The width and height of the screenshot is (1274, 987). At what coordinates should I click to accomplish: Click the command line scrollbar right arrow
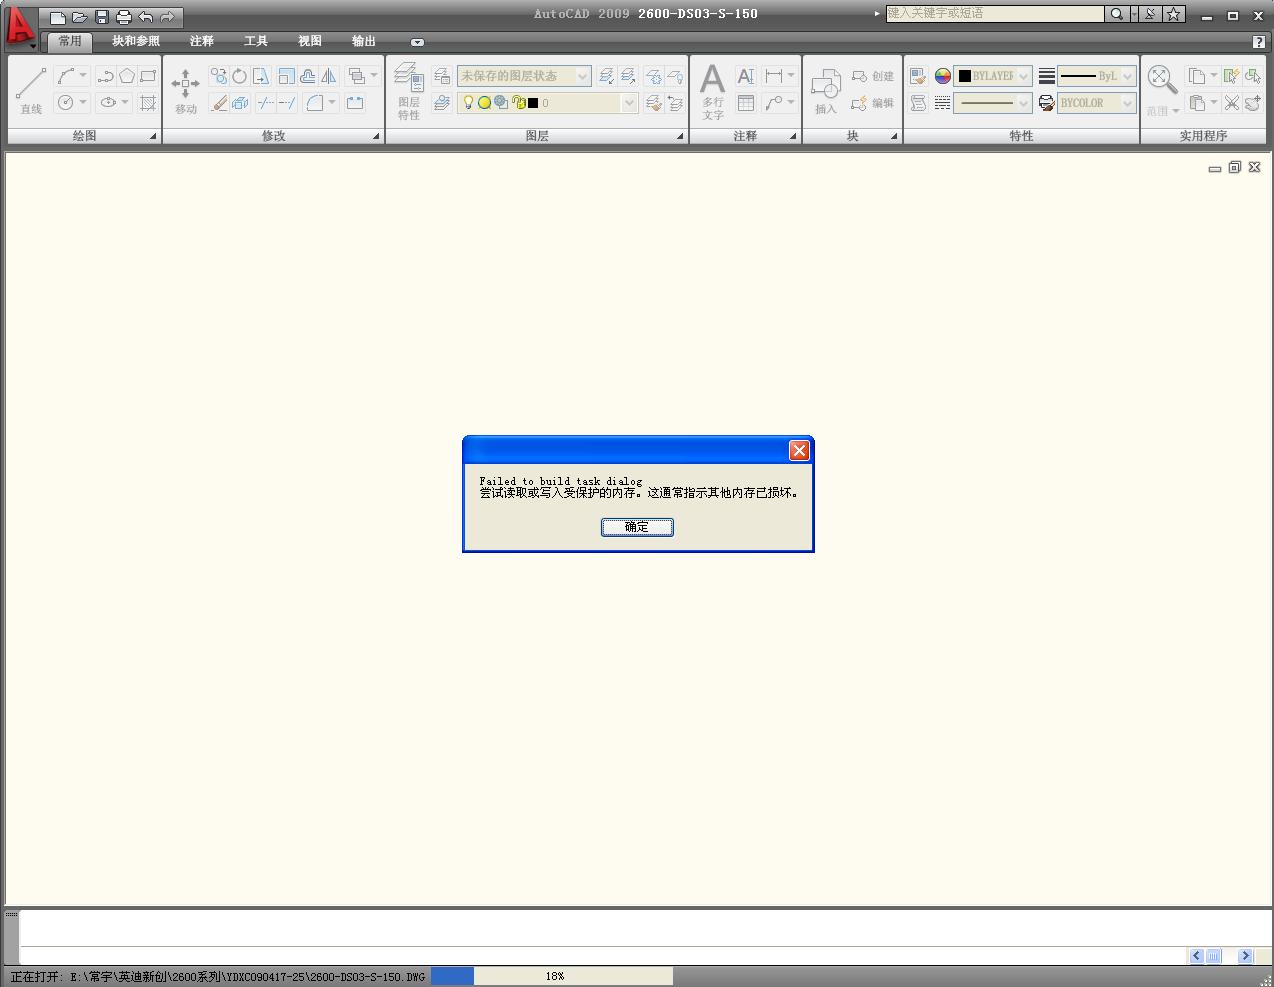pos(1245,956)
